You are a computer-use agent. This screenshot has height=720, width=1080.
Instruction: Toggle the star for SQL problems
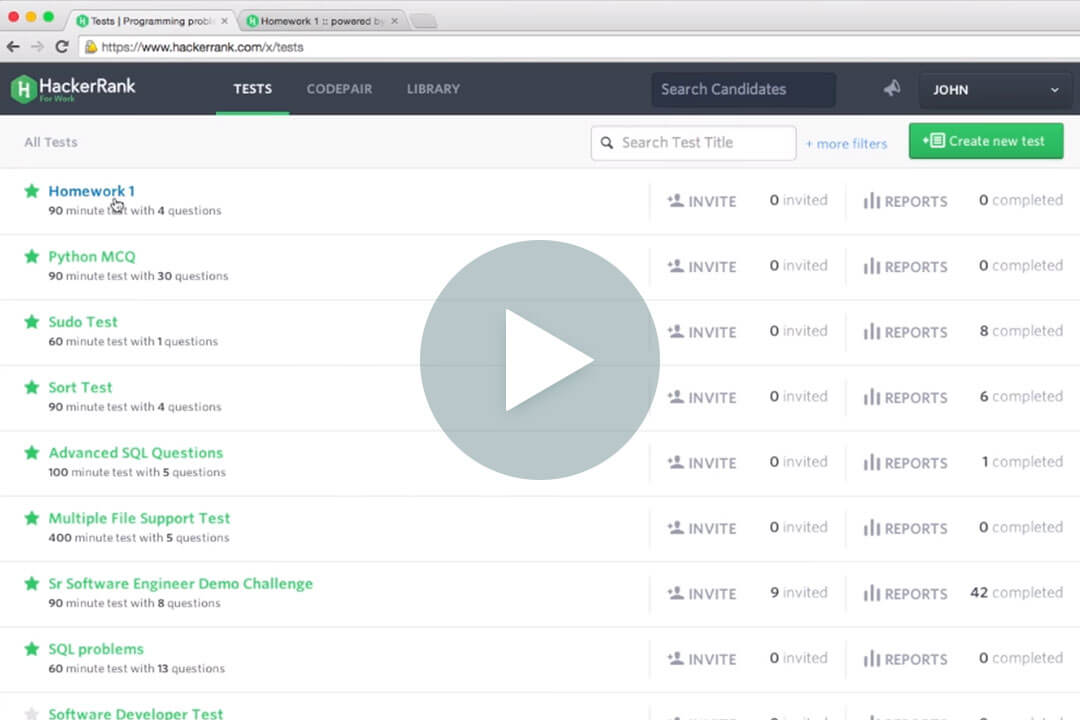point(32,649)
